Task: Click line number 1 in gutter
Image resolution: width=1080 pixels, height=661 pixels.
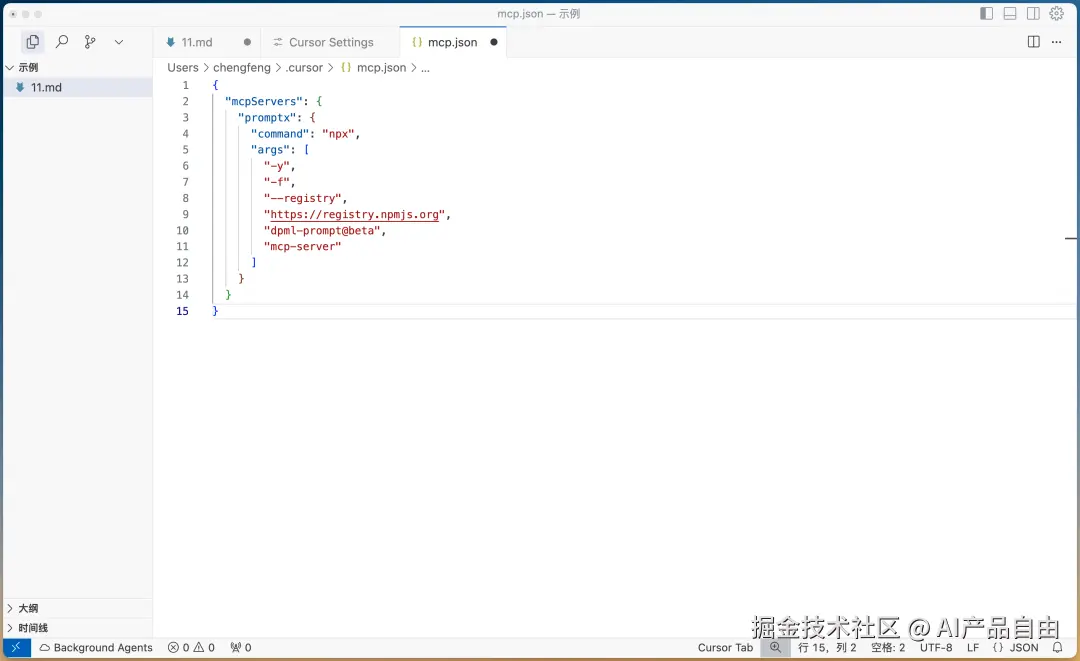Action: pos(185,85)
